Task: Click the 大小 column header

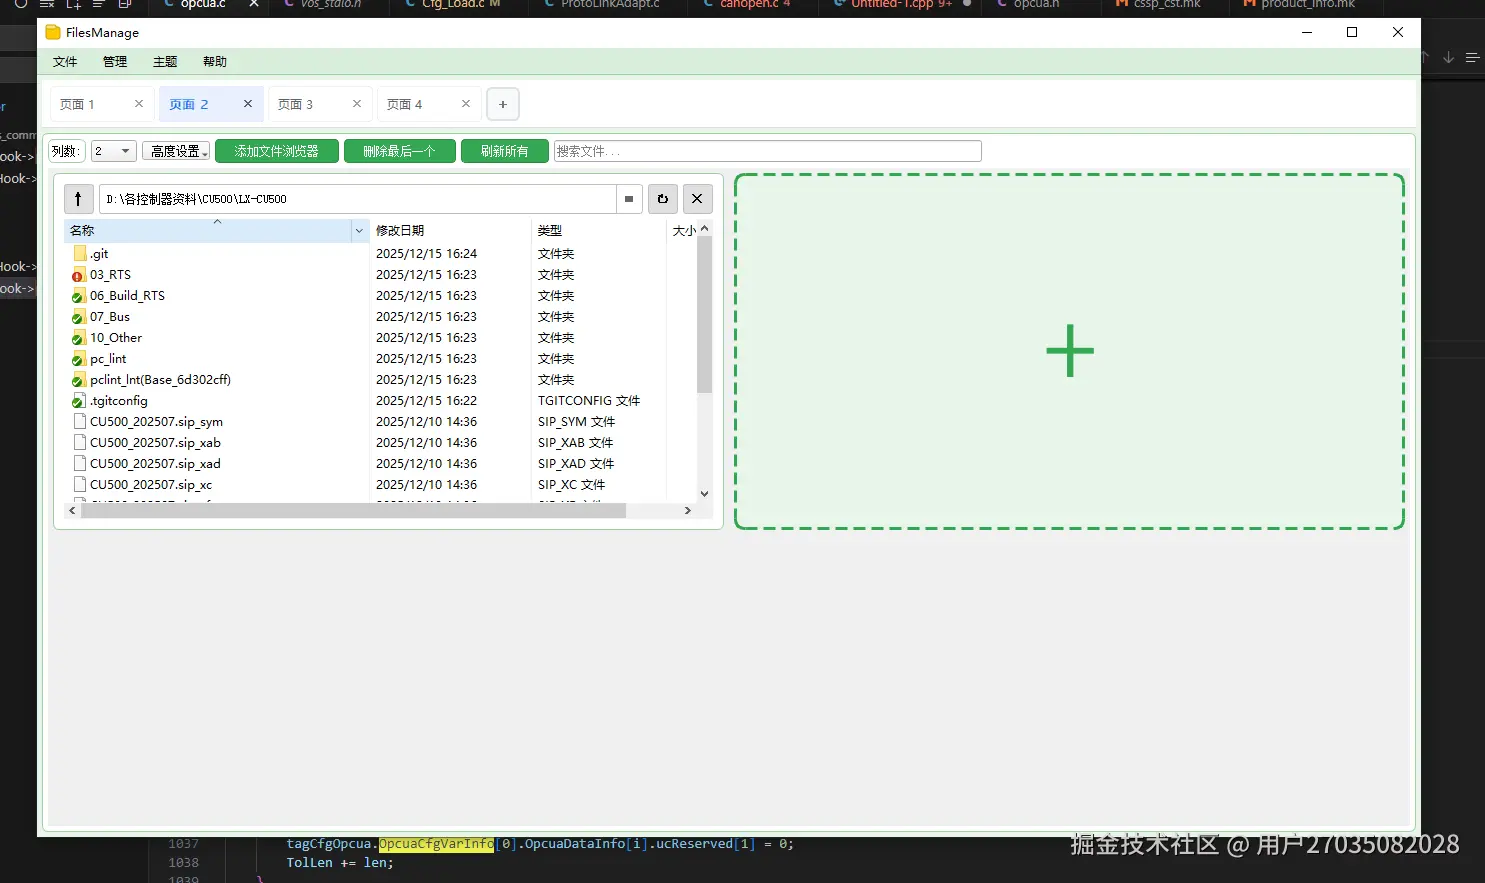Action: (x=682, y=231)
